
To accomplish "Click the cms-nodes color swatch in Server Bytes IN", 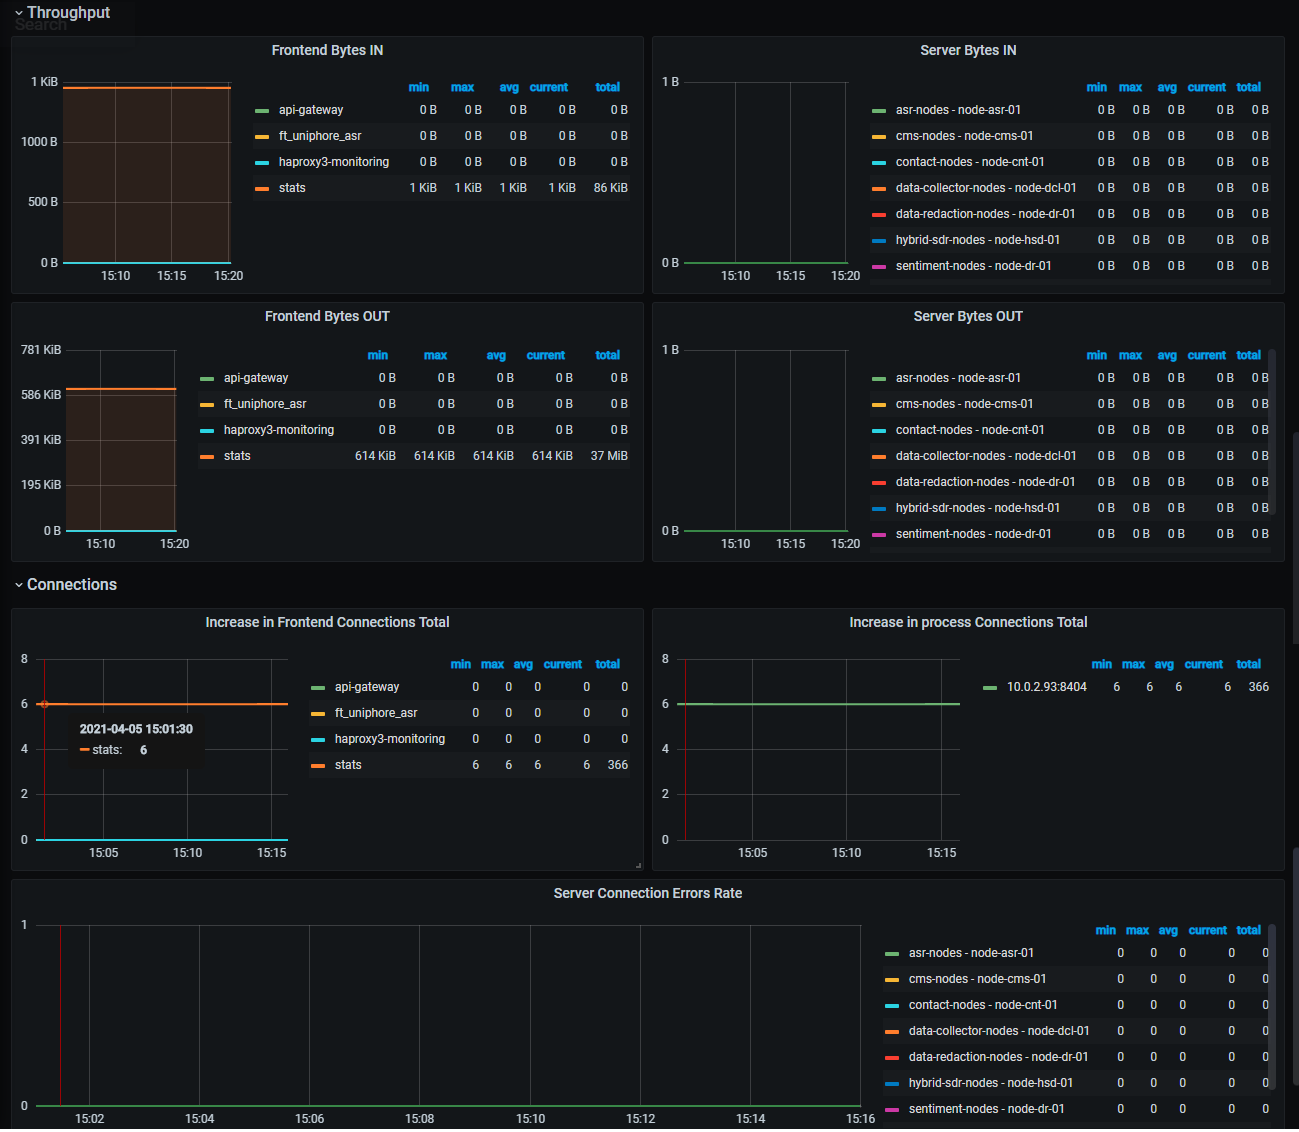I will click(879, 137).
